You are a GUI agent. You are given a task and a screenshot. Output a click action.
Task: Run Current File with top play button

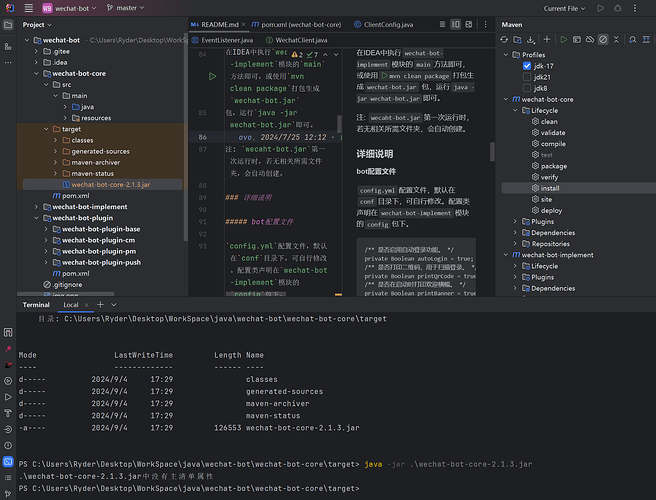click(x=600, y=8)
